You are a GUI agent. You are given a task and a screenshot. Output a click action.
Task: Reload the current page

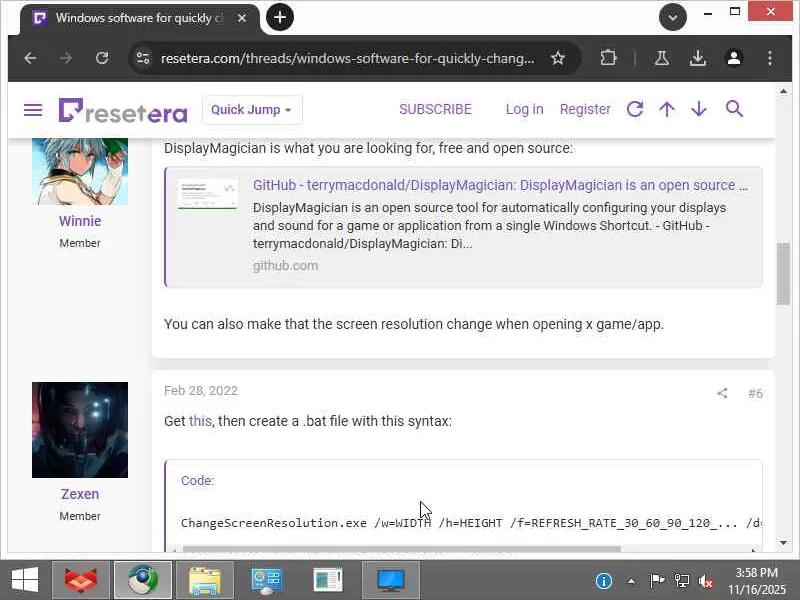[102, 58]
